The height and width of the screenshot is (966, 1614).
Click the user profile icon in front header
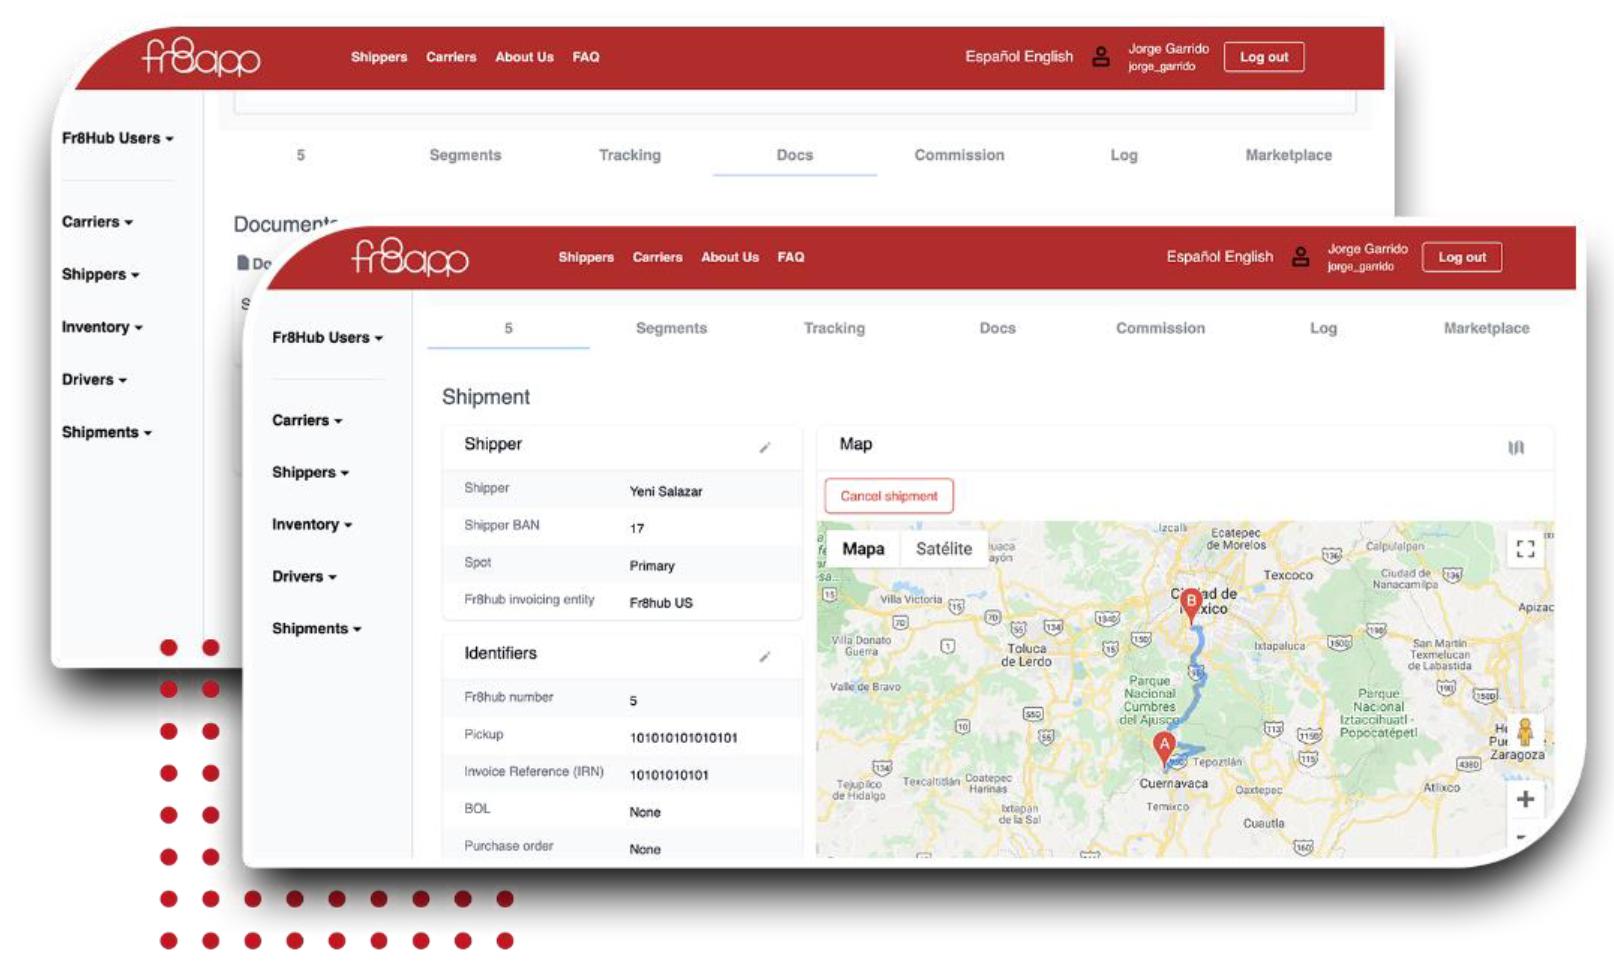coord(1300,257)
